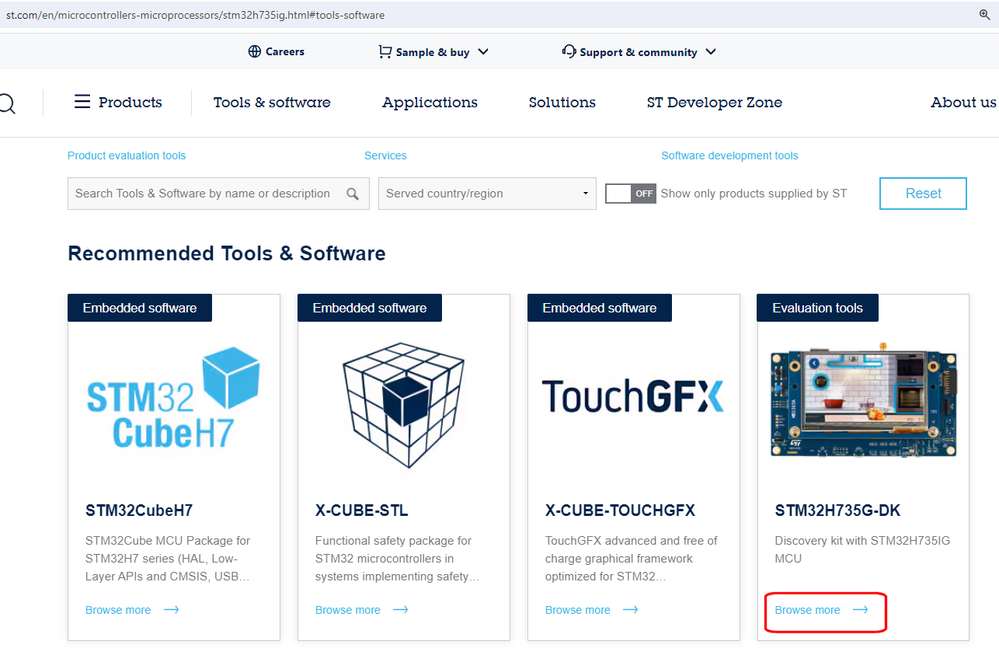Open the X-CUBE-TOUCHGFX card title
This screenshot has height=652, width=999.
click(620, 511)
